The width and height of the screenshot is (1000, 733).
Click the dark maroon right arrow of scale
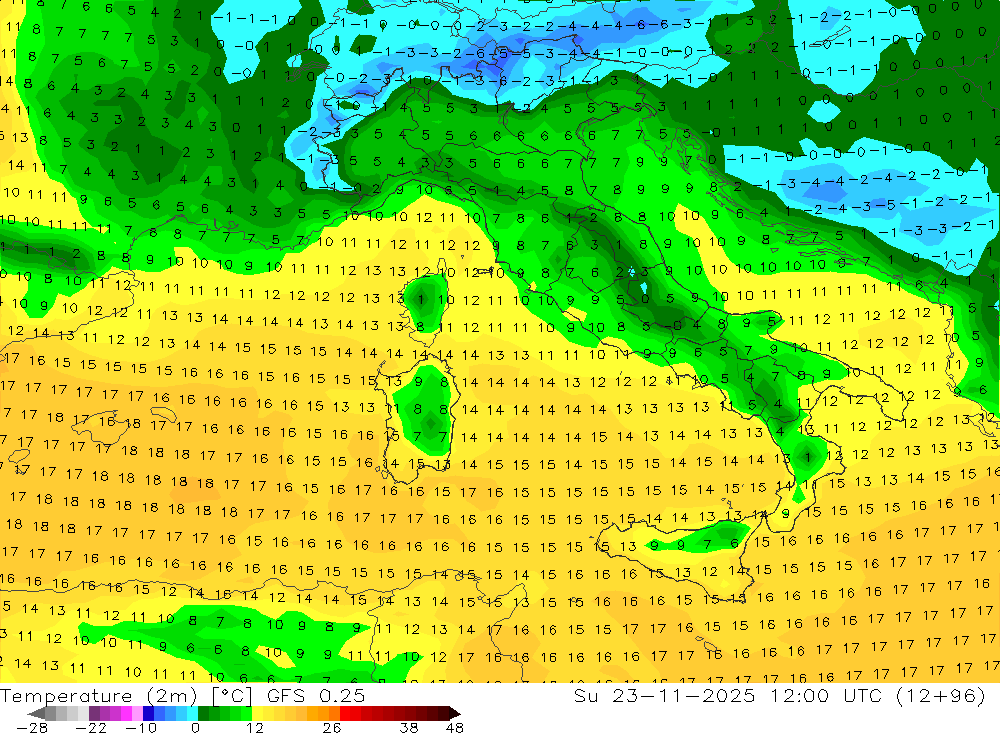pos(455,713)
